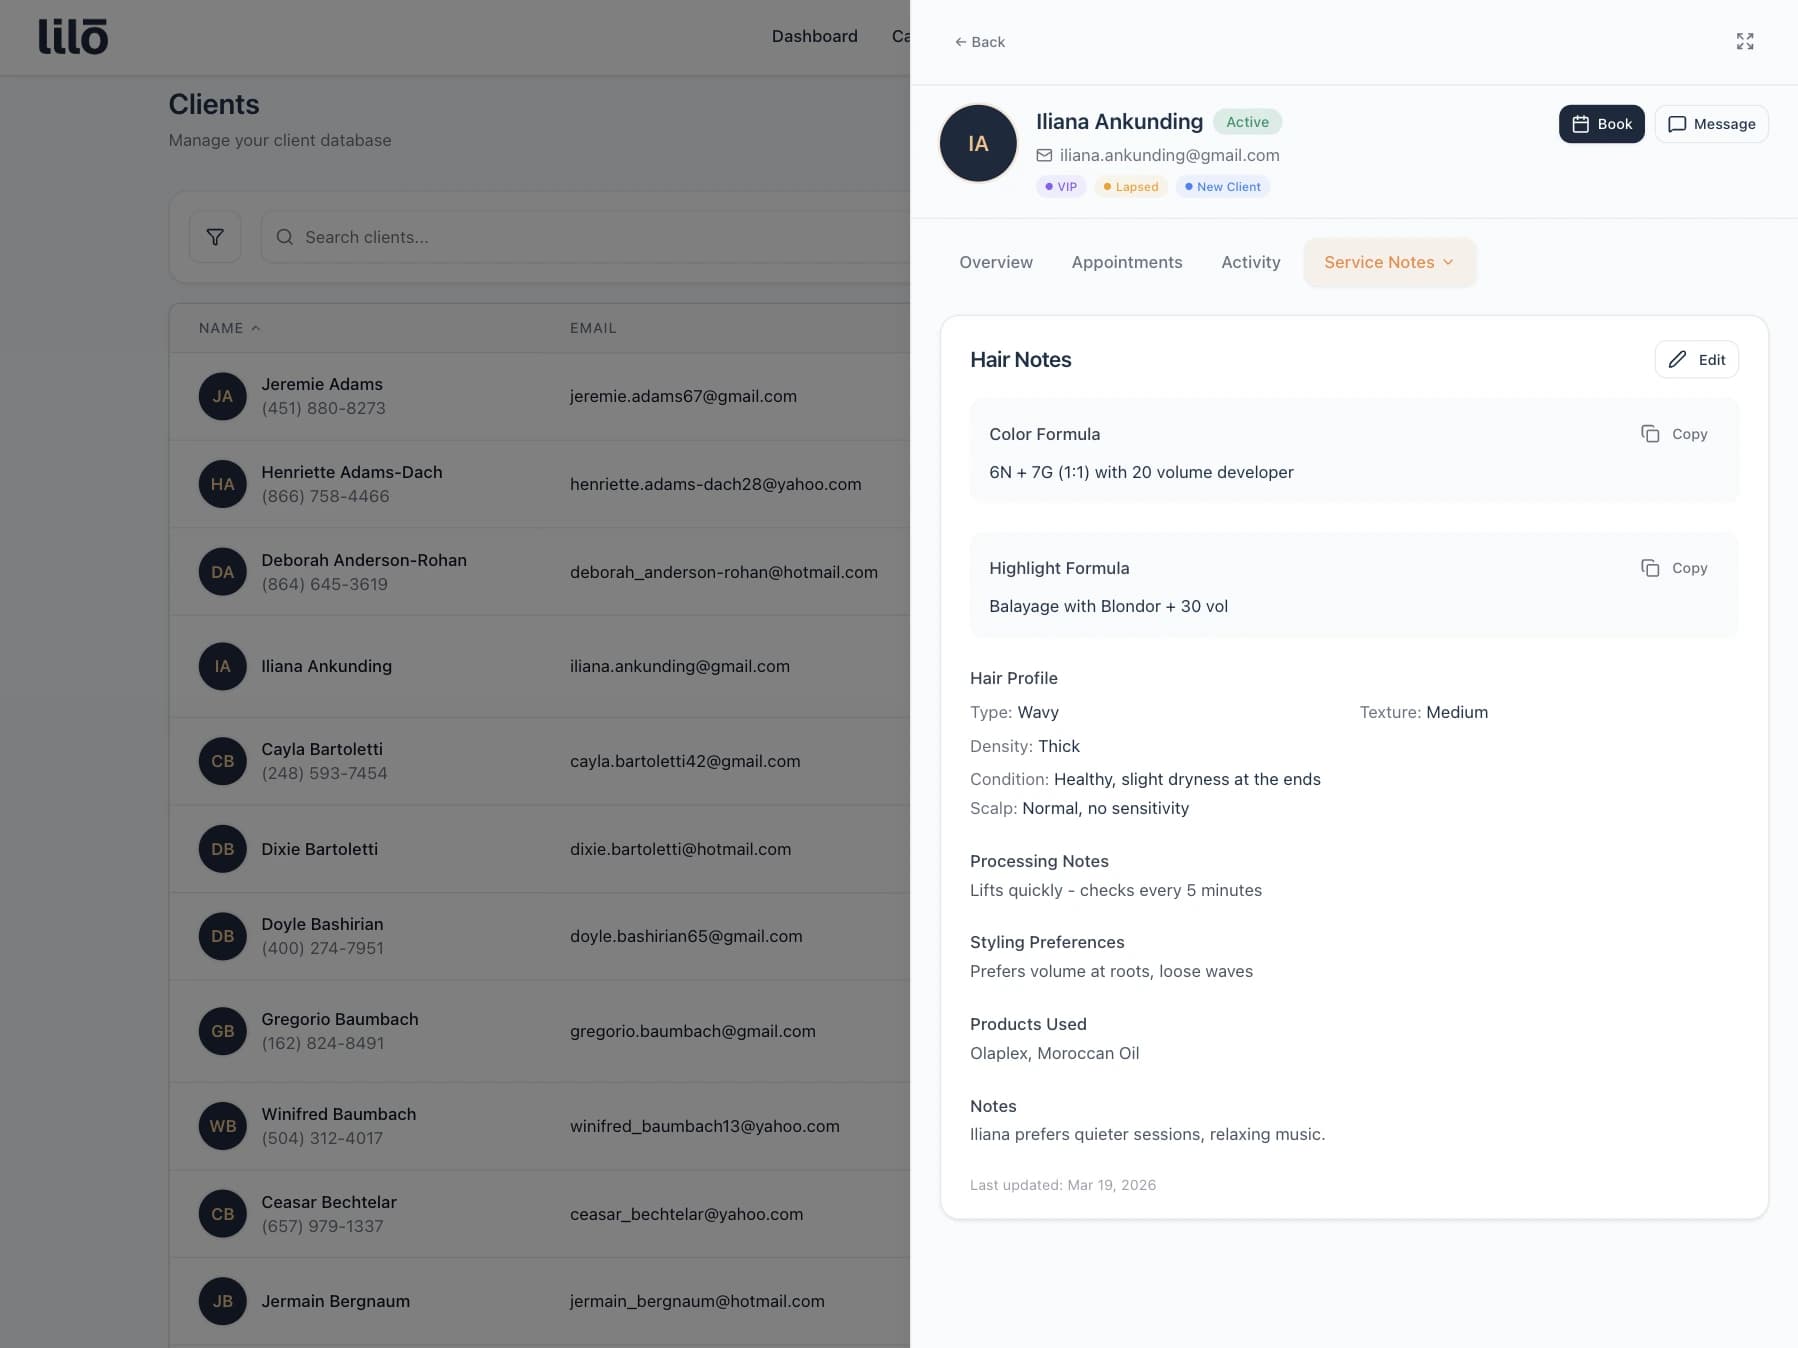Copy the Color Formula using its copy icon
The image size is (1798, 1348).
point(1651,433)
